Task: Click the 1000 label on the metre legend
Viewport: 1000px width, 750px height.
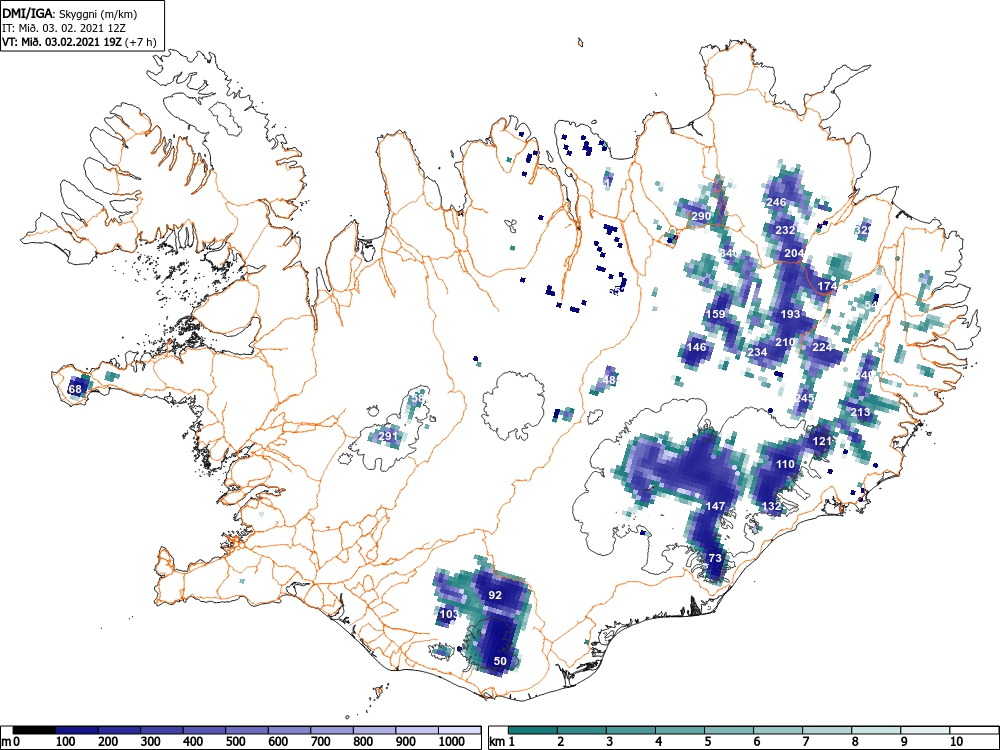Action: coord(452,742)
